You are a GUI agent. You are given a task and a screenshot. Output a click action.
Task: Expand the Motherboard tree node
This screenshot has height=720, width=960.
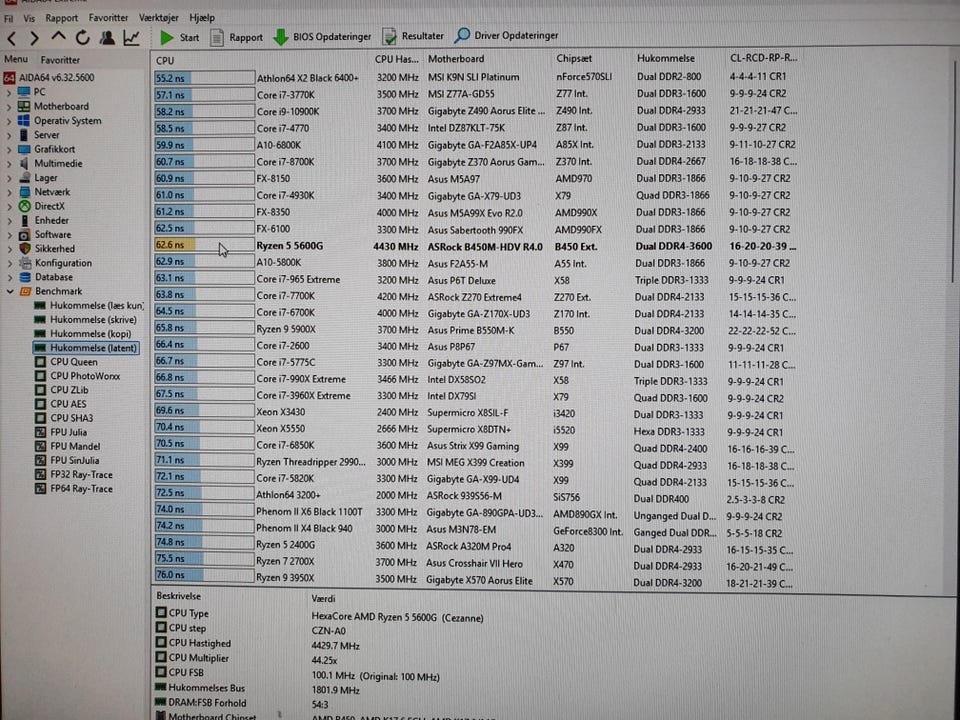click(9, 107)
